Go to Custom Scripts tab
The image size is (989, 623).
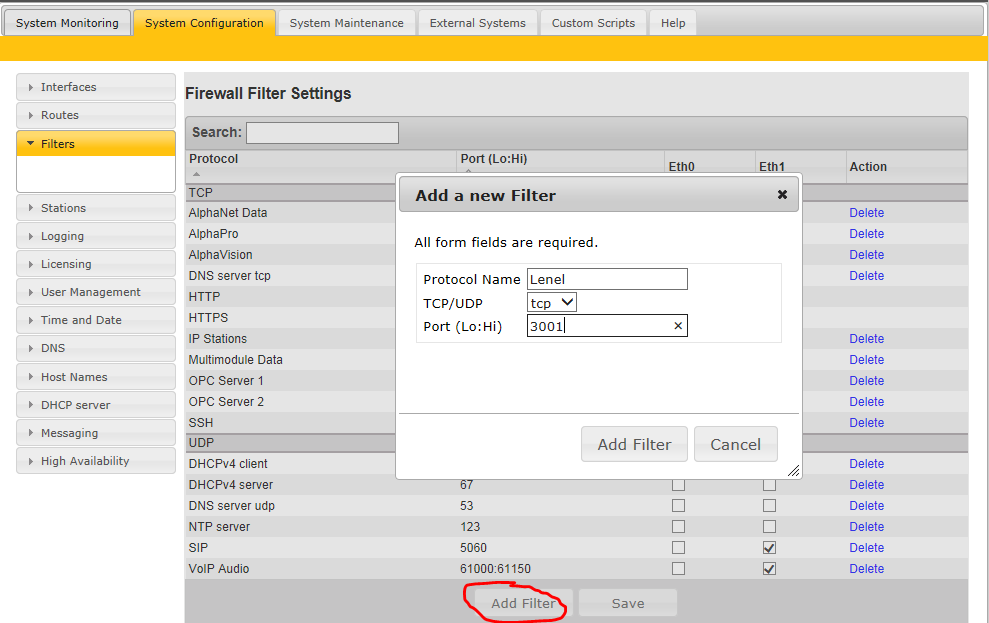coord(593,23)
